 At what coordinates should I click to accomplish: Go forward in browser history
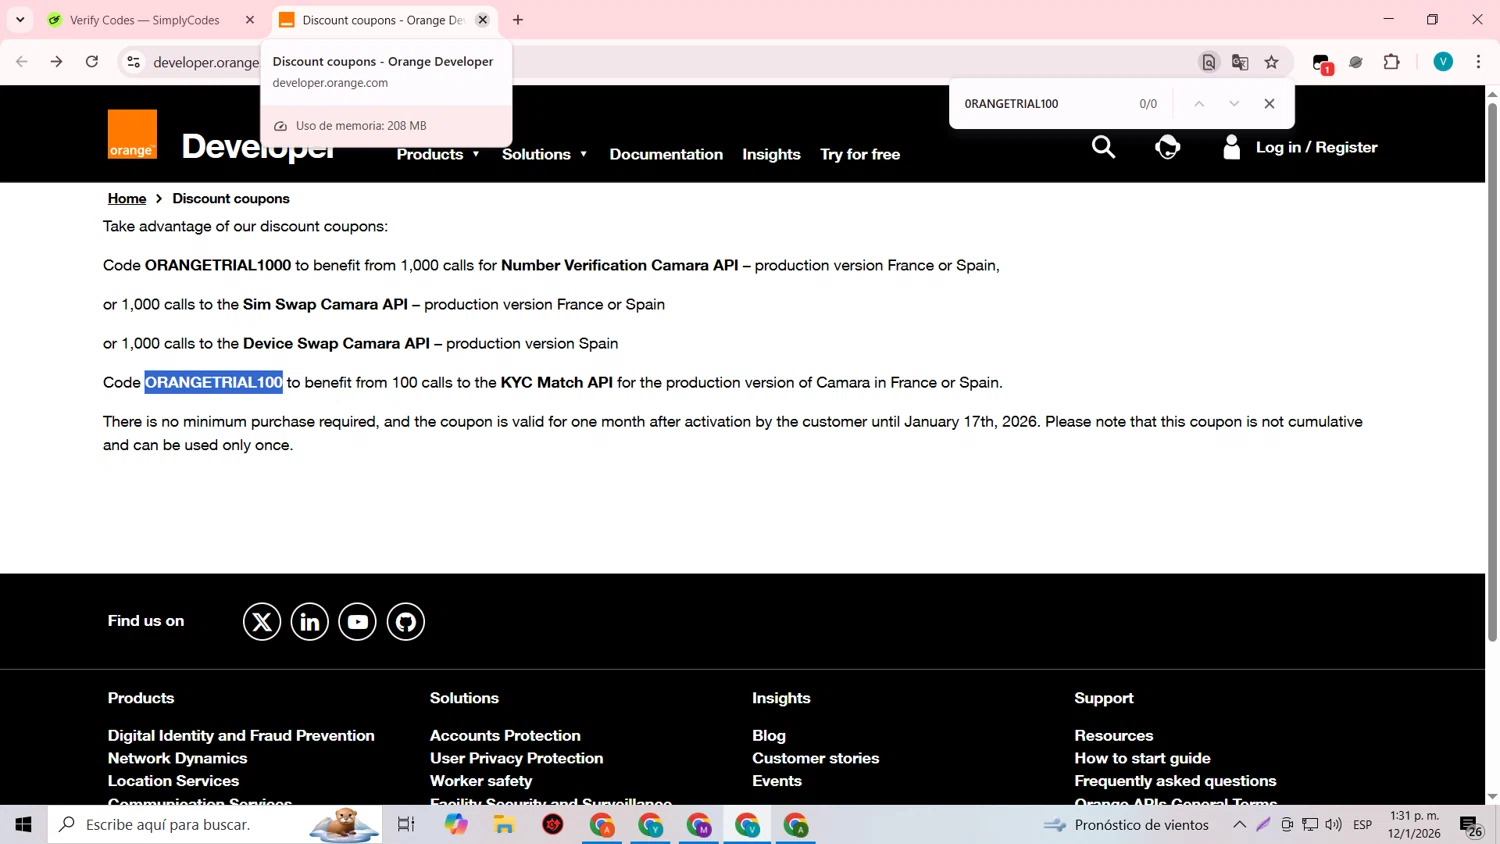point(57,62)
